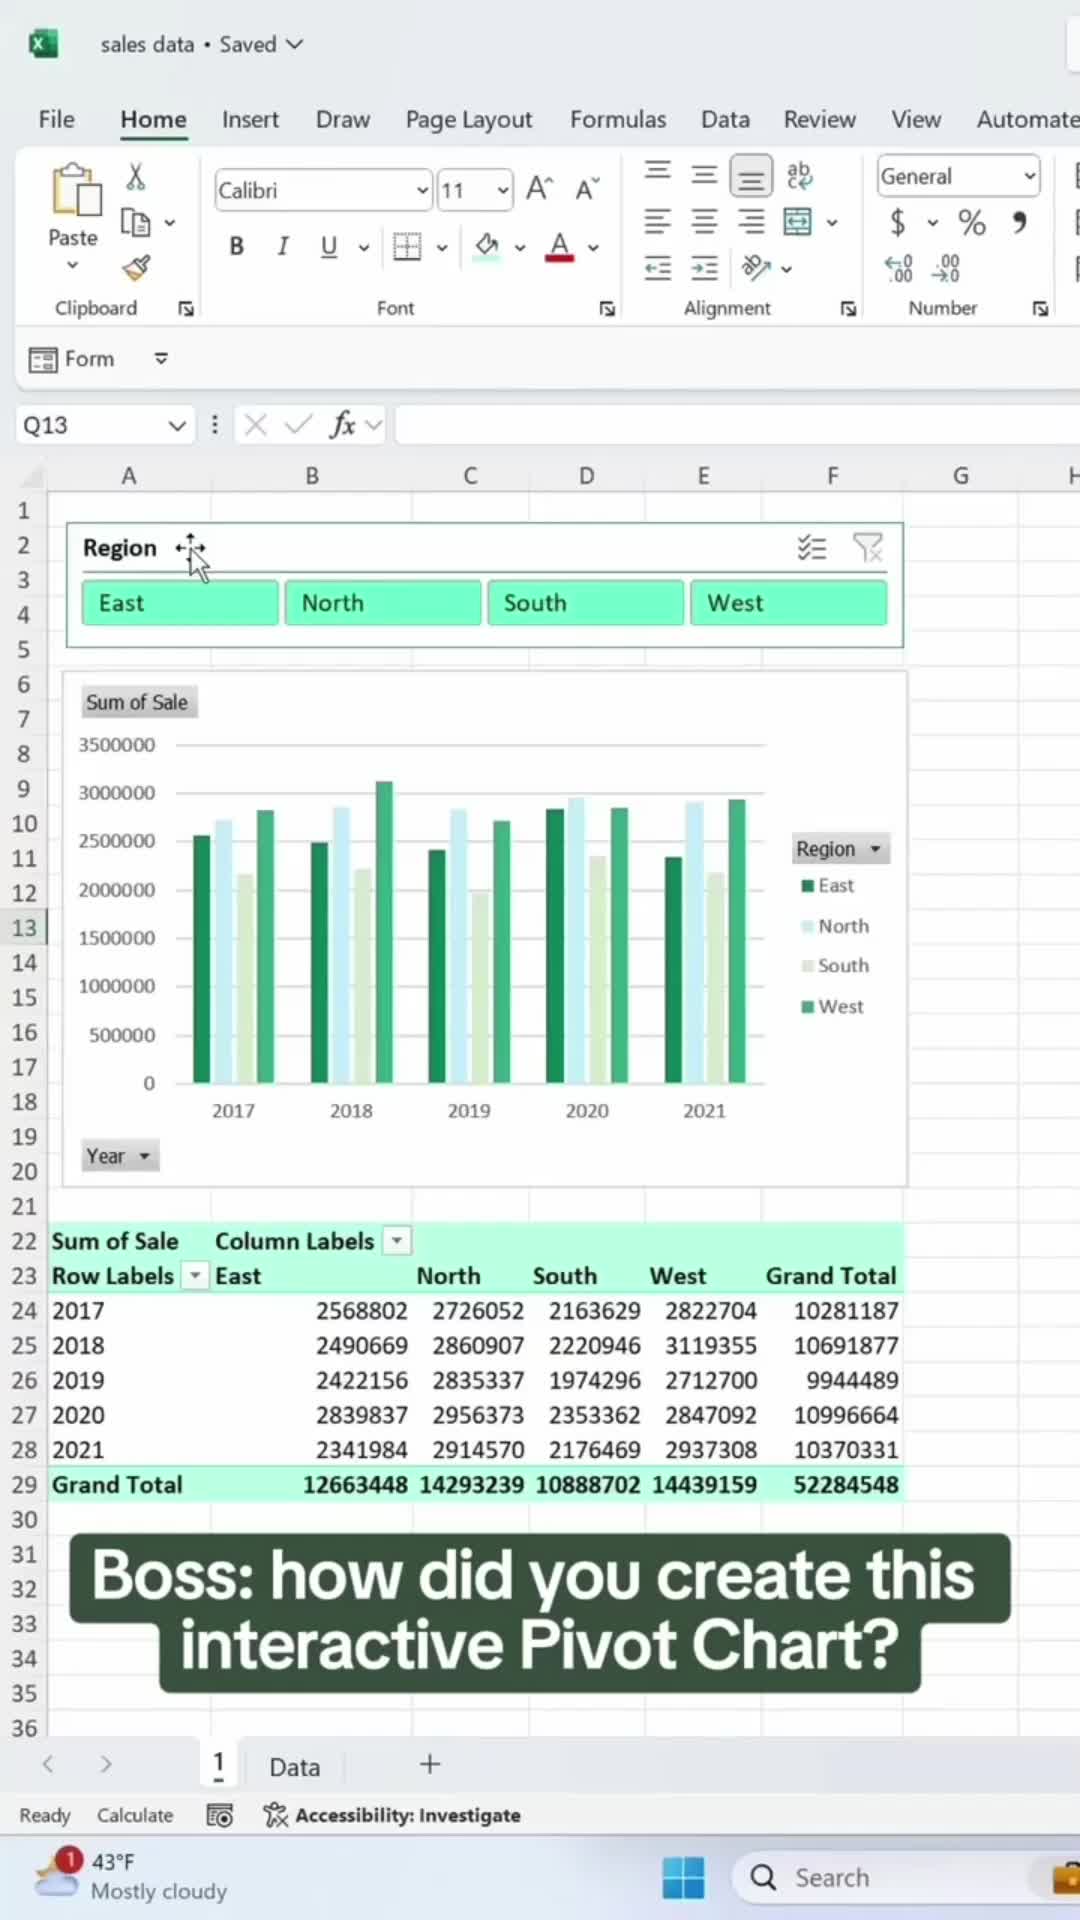
Task: Toggle the Bottom Align button
Action: [x=751, y=178]
